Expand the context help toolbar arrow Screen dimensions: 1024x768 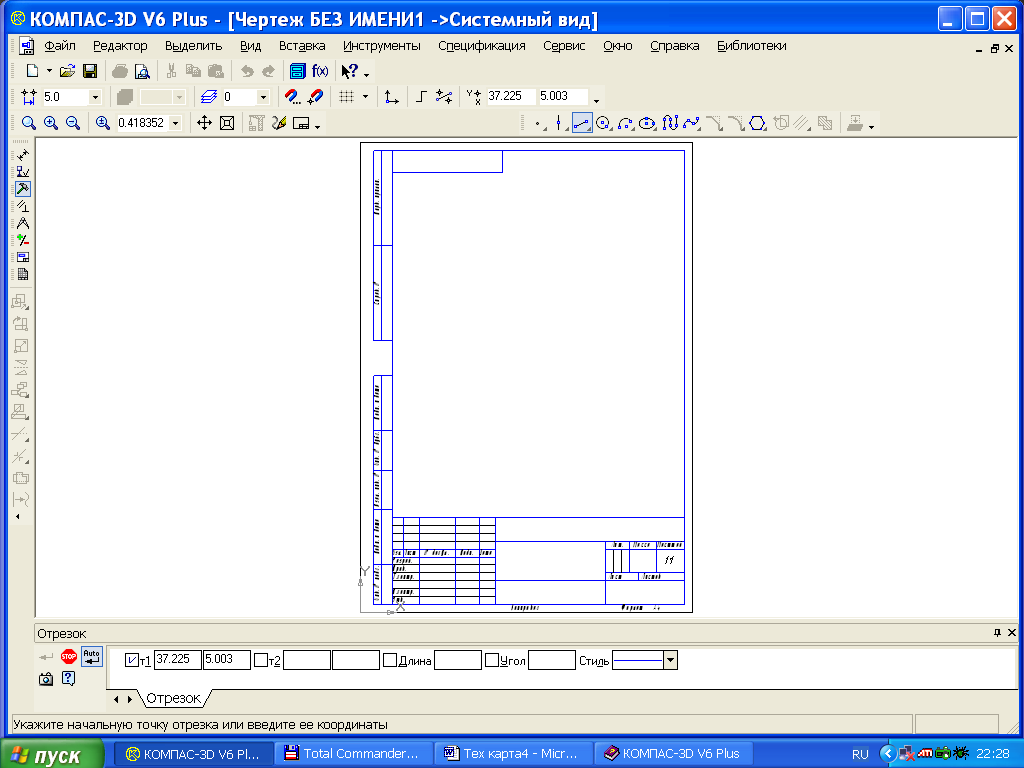point(366,74)
